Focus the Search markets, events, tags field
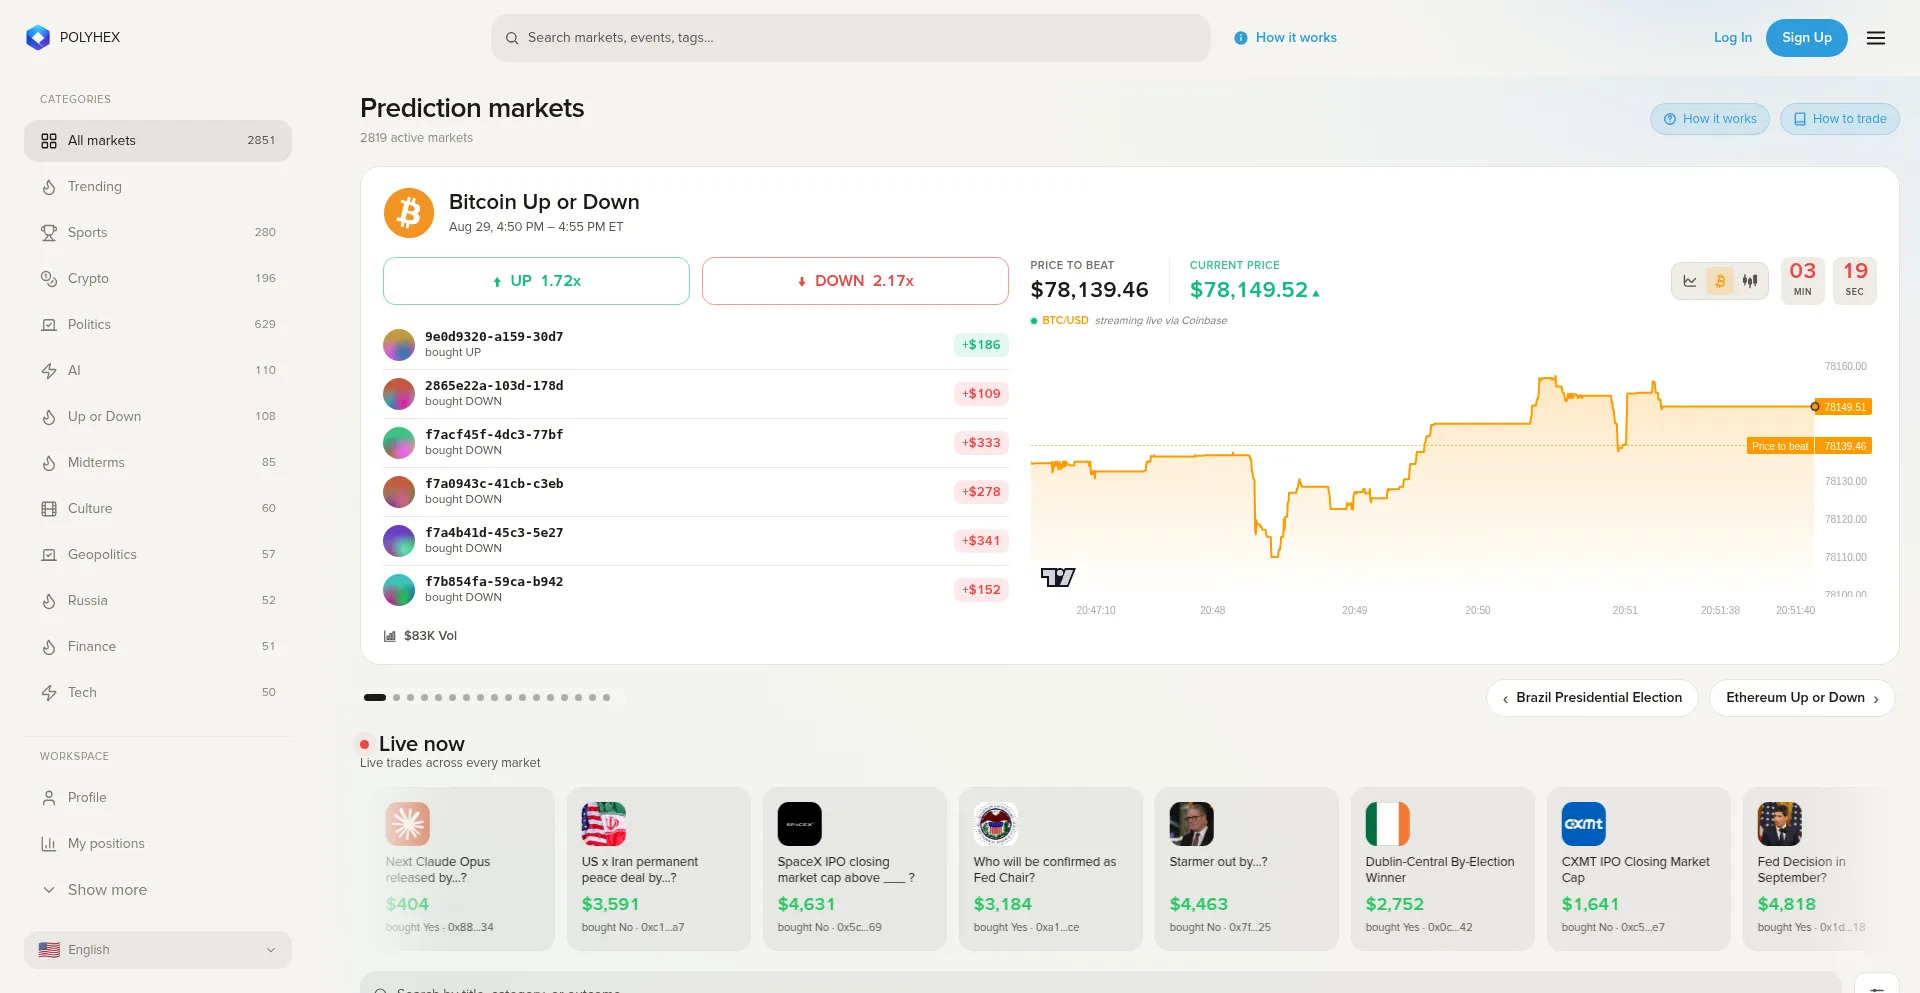Viewport: 1920px width, 993px height. point(851,38)
